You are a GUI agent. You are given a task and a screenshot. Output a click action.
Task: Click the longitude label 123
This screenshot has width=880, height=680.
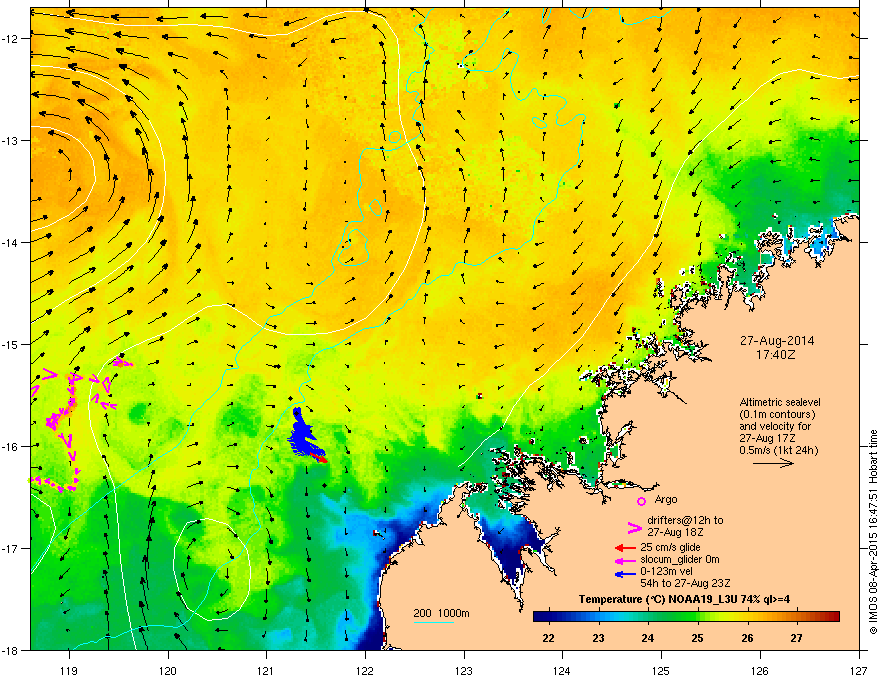(x=464, y=670)
